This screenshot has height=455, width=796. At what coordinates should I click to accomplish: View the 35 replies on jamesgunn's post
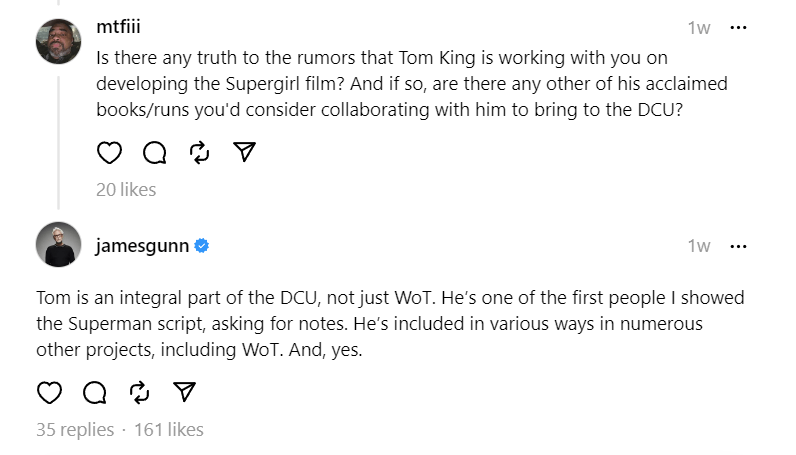pos(75,430)
